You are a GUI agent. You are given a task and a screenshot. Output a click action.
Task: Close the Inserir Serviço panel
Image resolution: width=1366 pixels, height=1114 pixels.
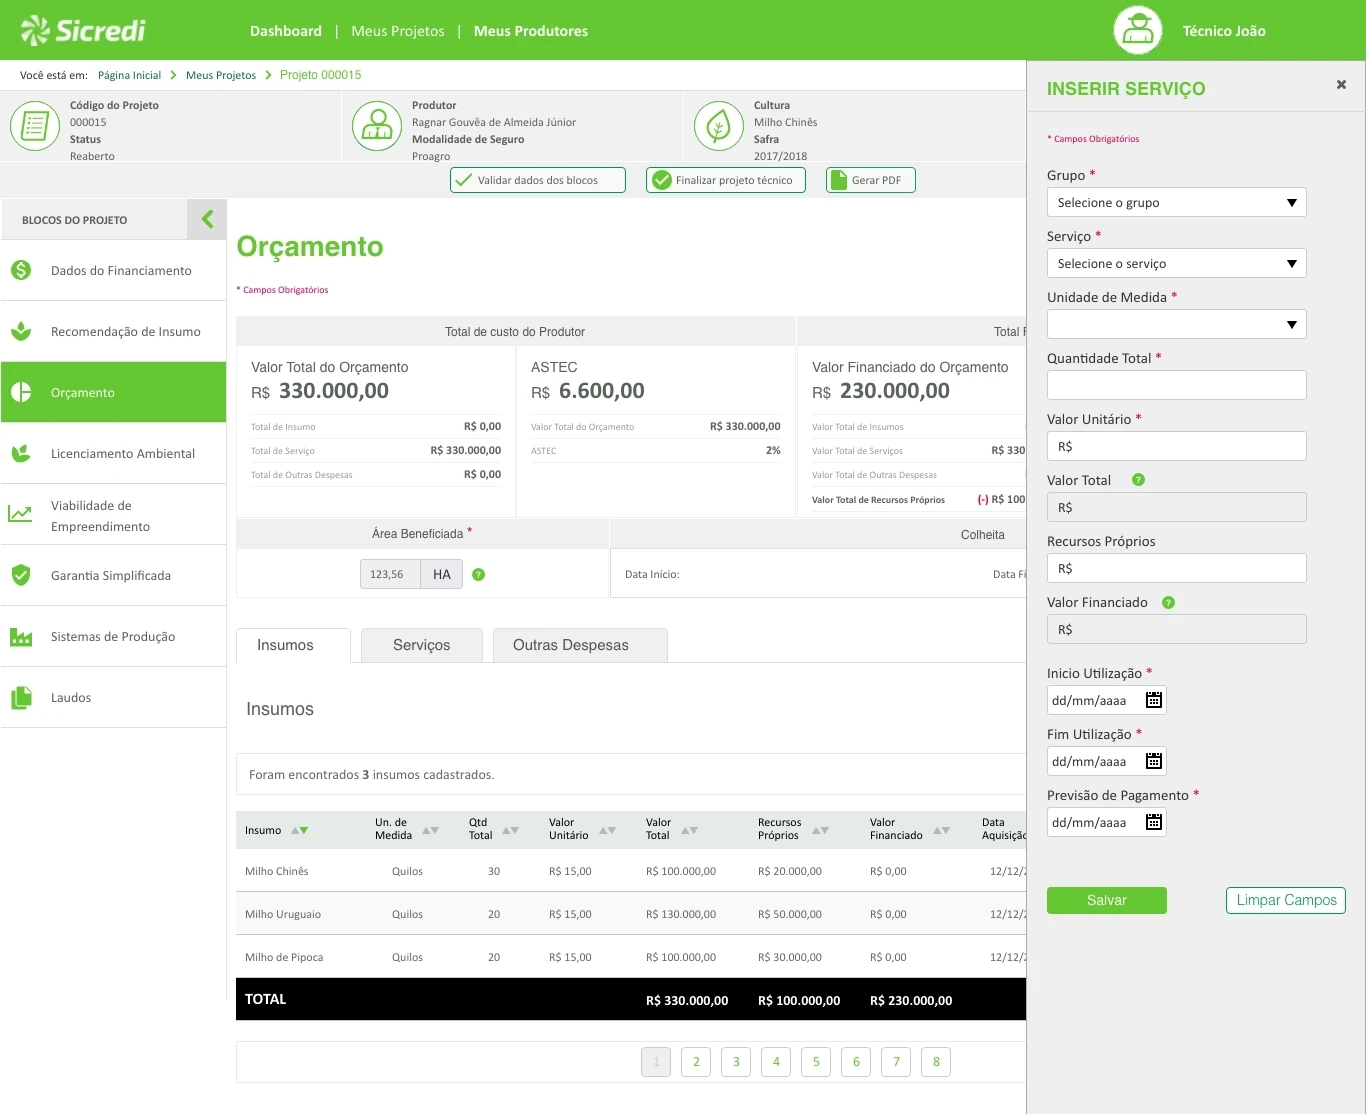point(1341,85)
